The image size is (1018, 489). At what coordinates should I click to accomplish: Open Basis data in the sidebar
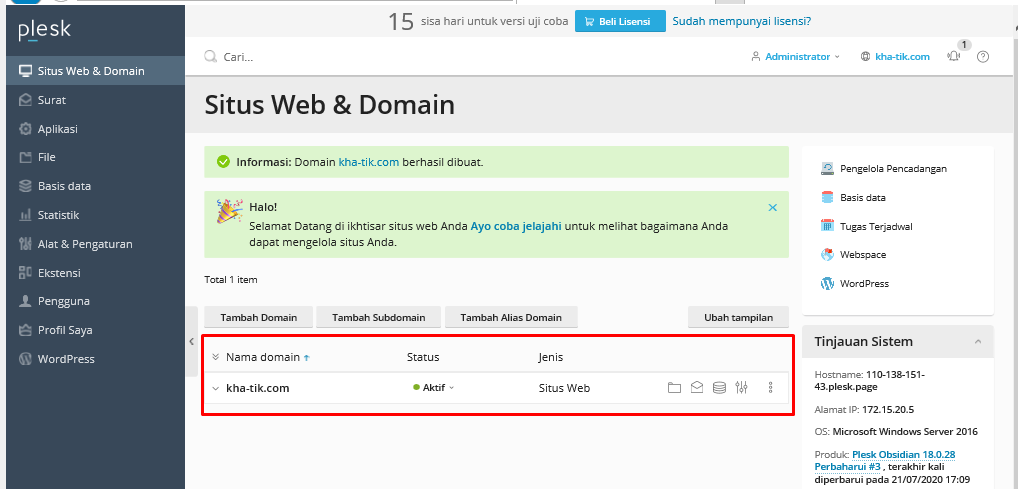[x=95, y=186]
